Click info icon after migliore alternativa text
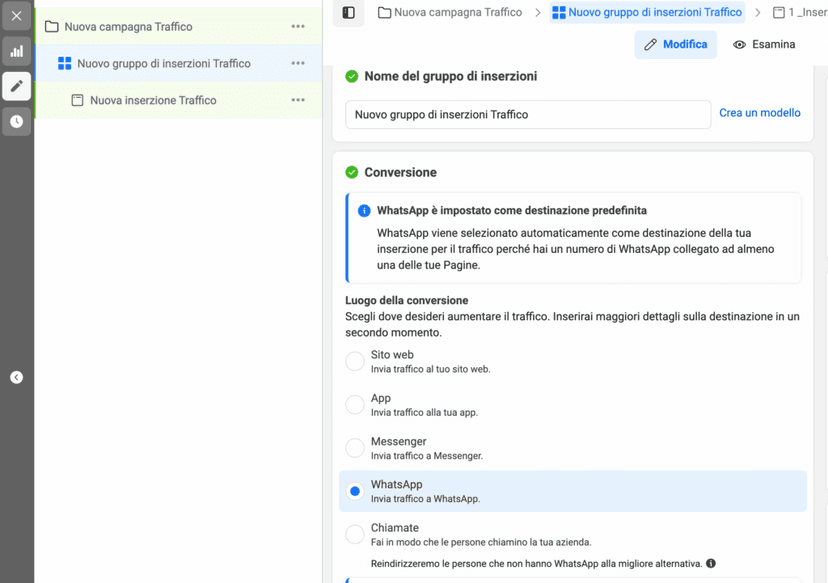This screenshot has width=828, height=583. click(x=711, y=563)
